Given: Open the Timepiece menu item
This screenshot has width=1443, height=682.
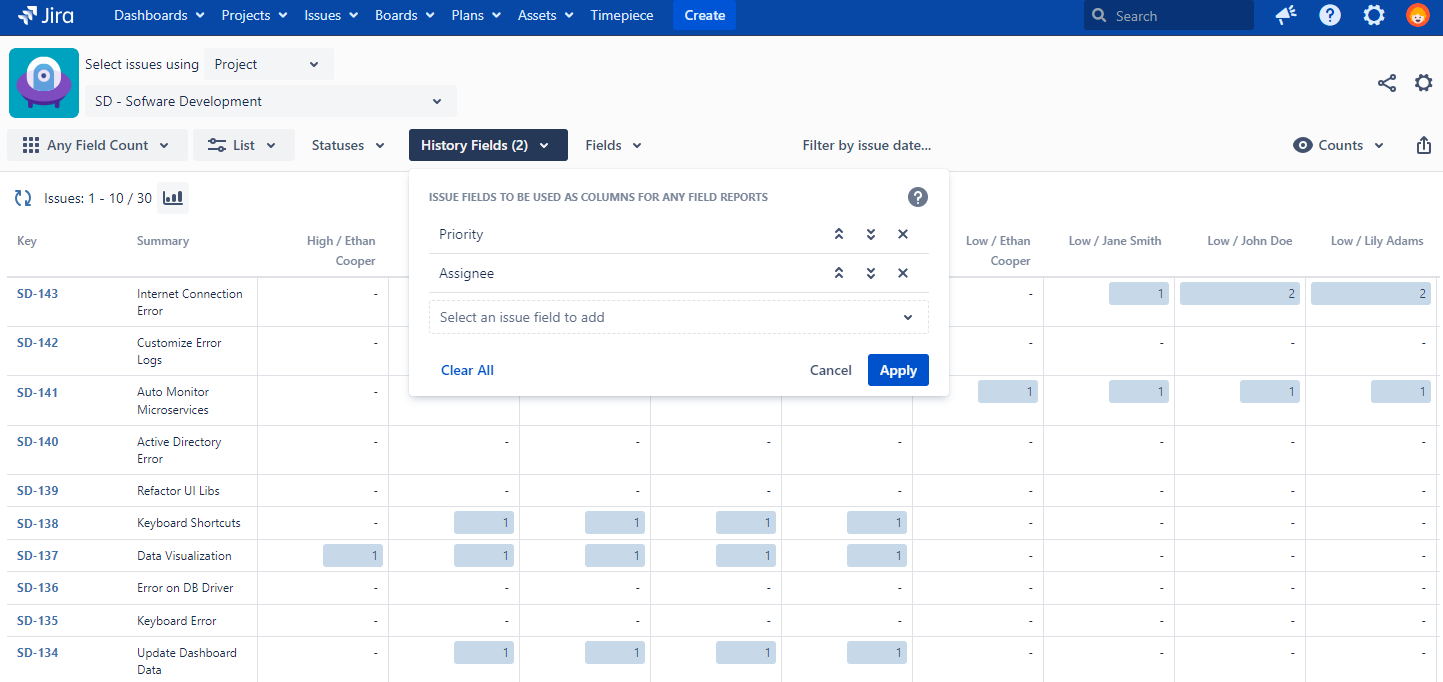Looking at the screenshot, I should (621, 15).
